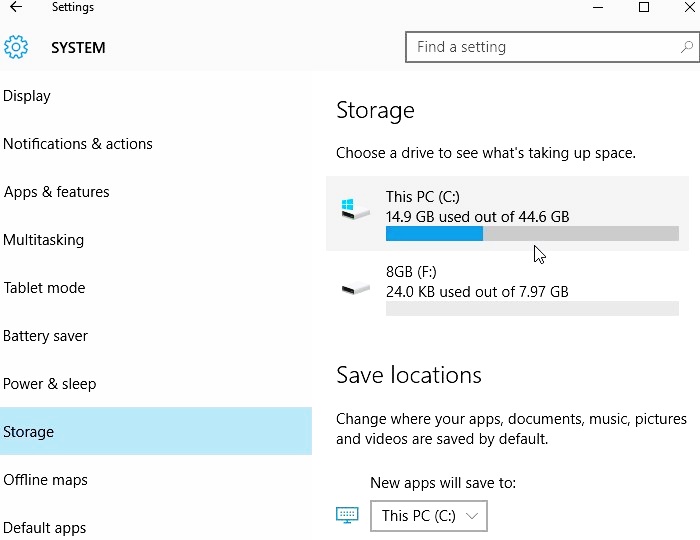700x540 pixels.
Task: Click the Save locations heading
Action: pos(409,374)
